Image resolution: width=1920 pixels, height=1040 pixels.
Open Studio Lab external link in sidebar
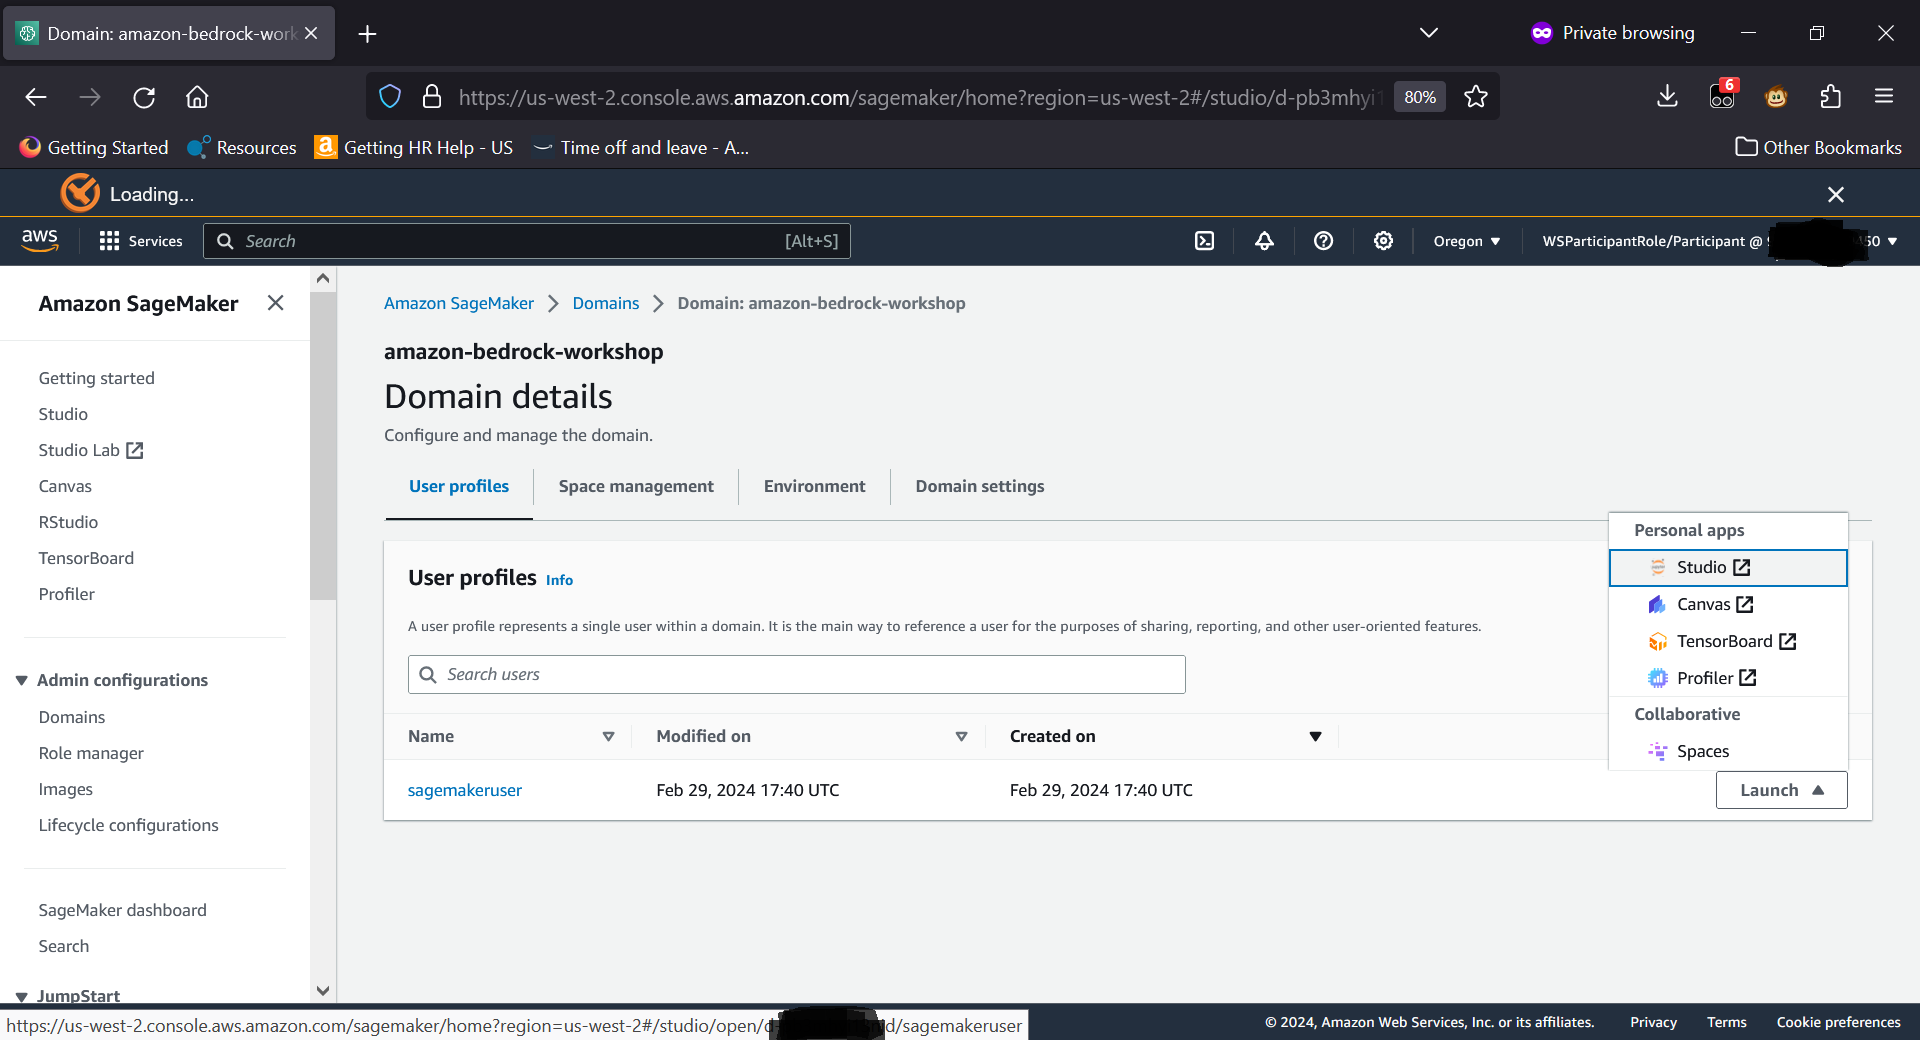[x=91, y=450]
